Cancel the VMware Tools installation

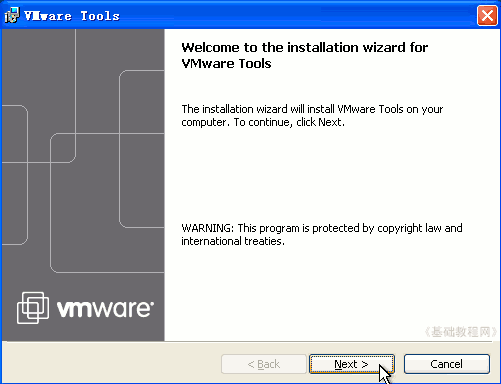(x=447, y=364)
